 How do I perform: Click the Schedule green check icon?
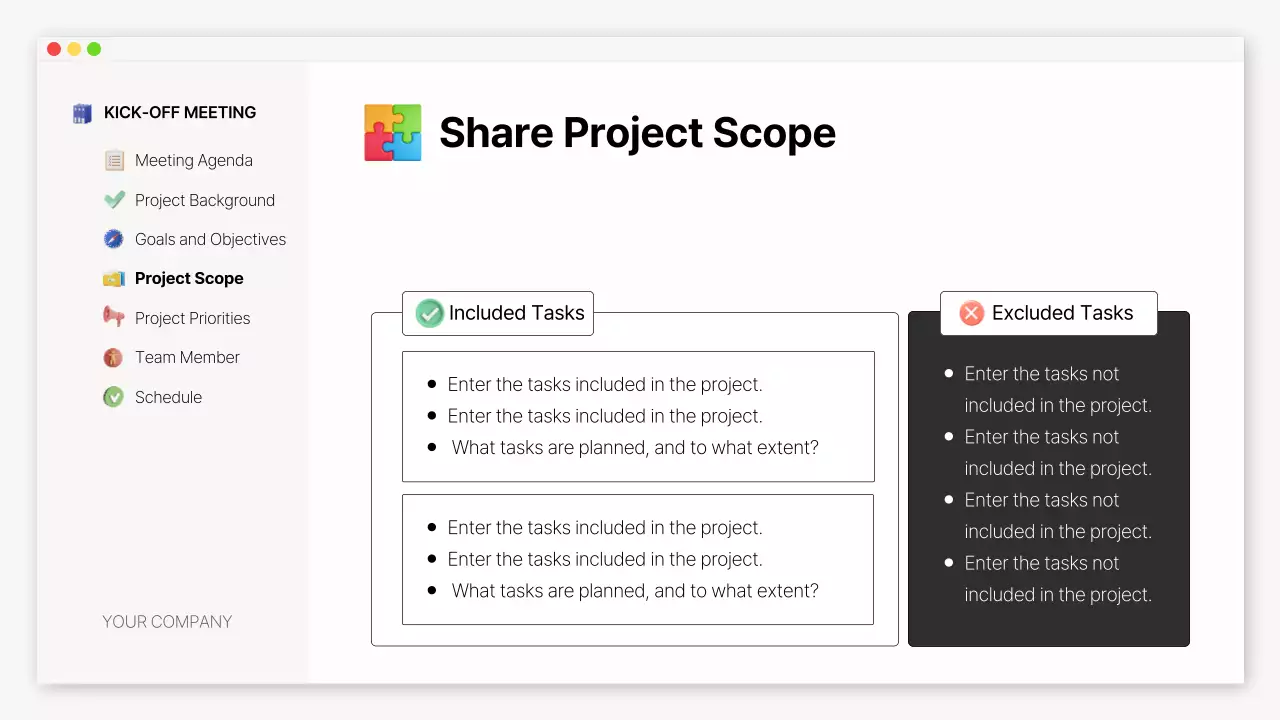coord(113,397)
